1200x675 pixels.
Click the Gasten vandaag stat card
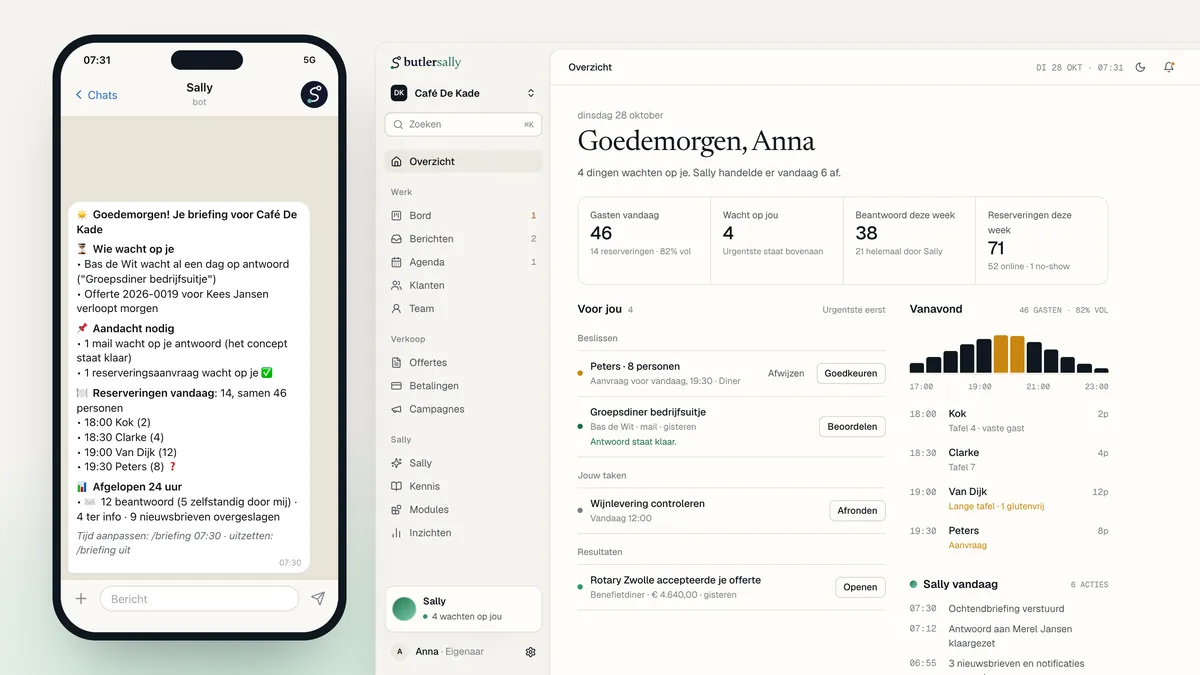coord(644,241)
